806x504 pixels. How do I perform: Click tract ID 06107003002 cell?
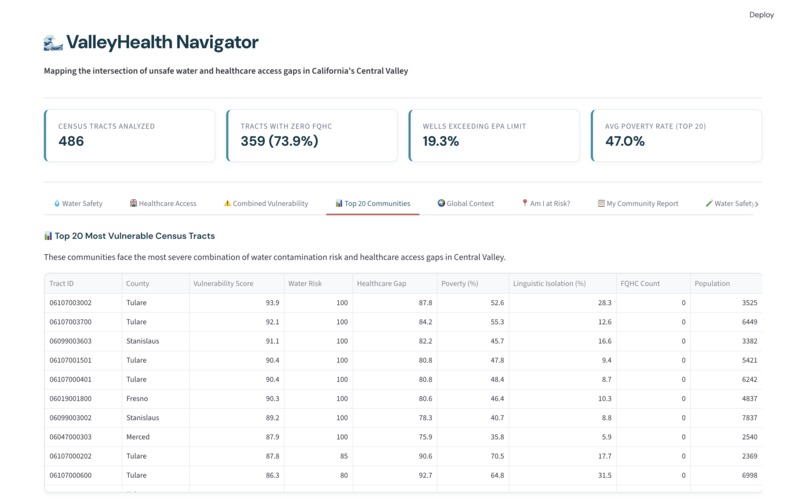[x=83, y=303]
